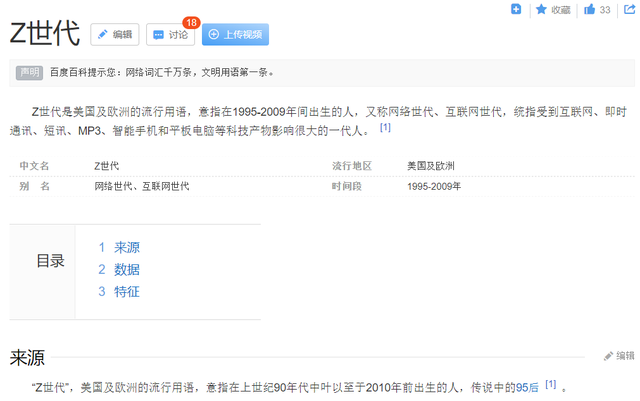640x401 pixels.
Task: Click the 来源 section heading
Action: pyautogui.click(x=27, y=357)
